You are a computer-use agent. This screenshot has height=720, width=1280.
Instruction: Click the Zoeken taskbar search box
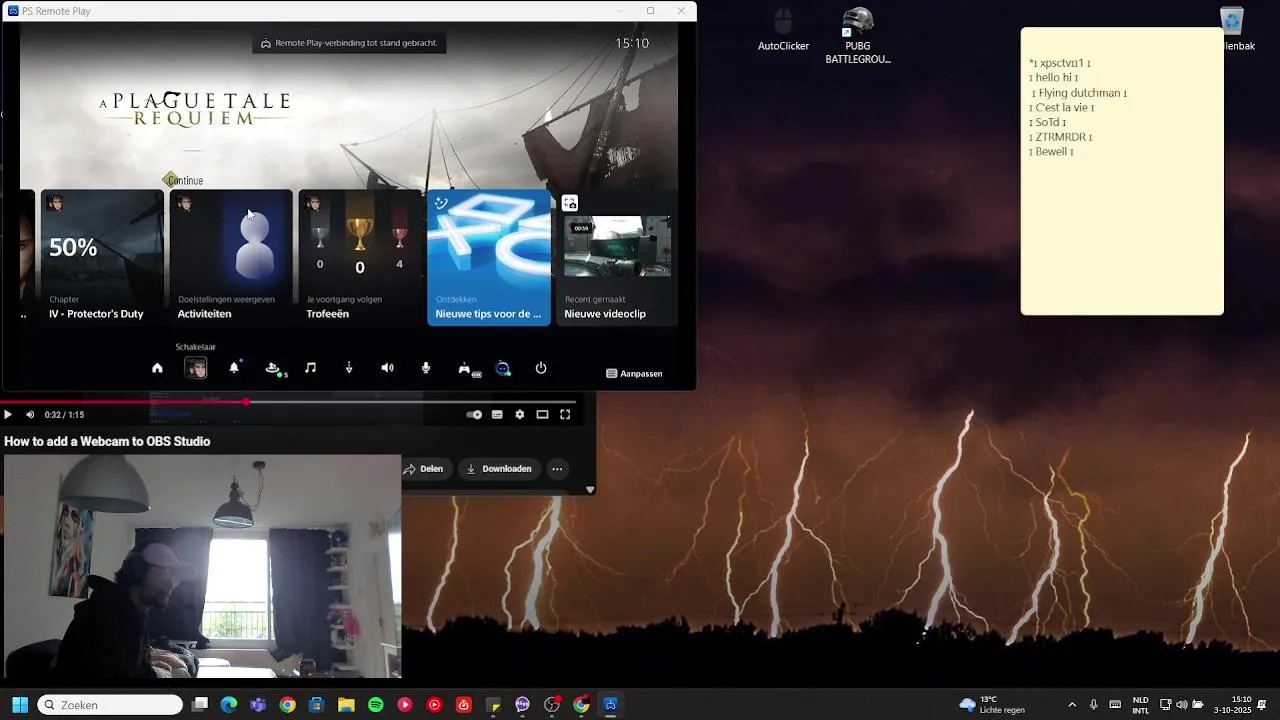[110, 705]
